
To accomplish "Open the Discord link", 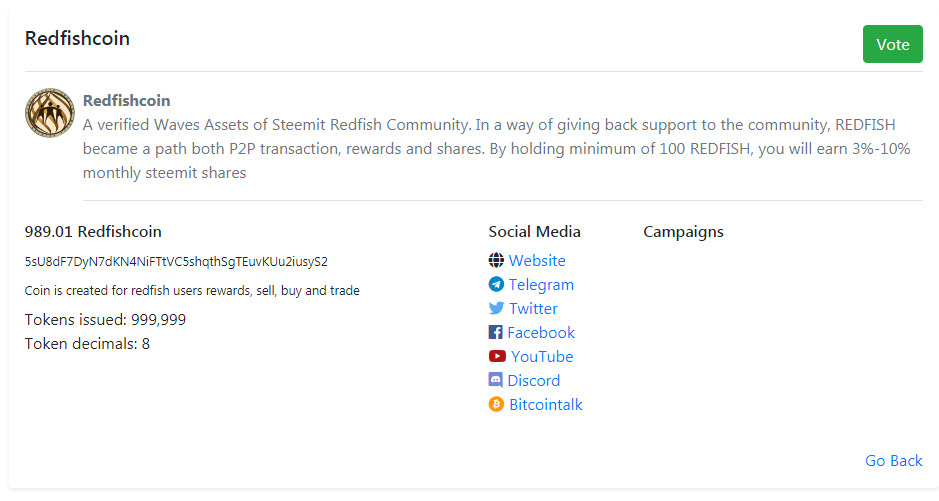I will (x=534, y=380).
